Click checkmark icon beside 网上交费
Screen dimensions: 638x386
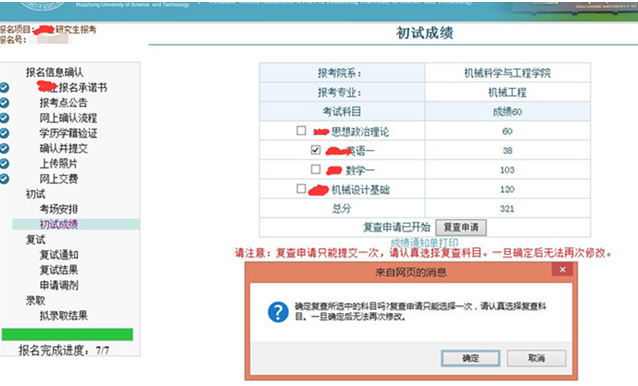click(4, 179)
